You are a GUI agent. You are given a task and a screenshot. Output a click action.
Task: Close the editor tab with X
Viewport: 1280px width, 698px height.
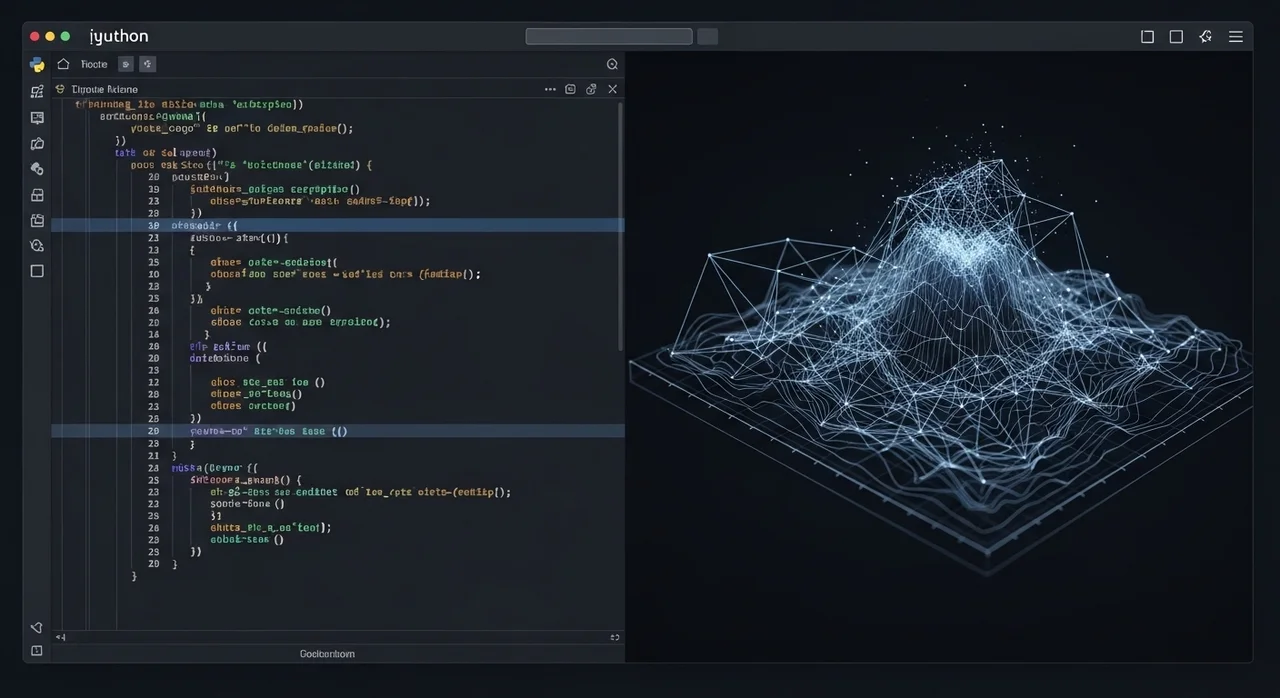tap(613, 89)
